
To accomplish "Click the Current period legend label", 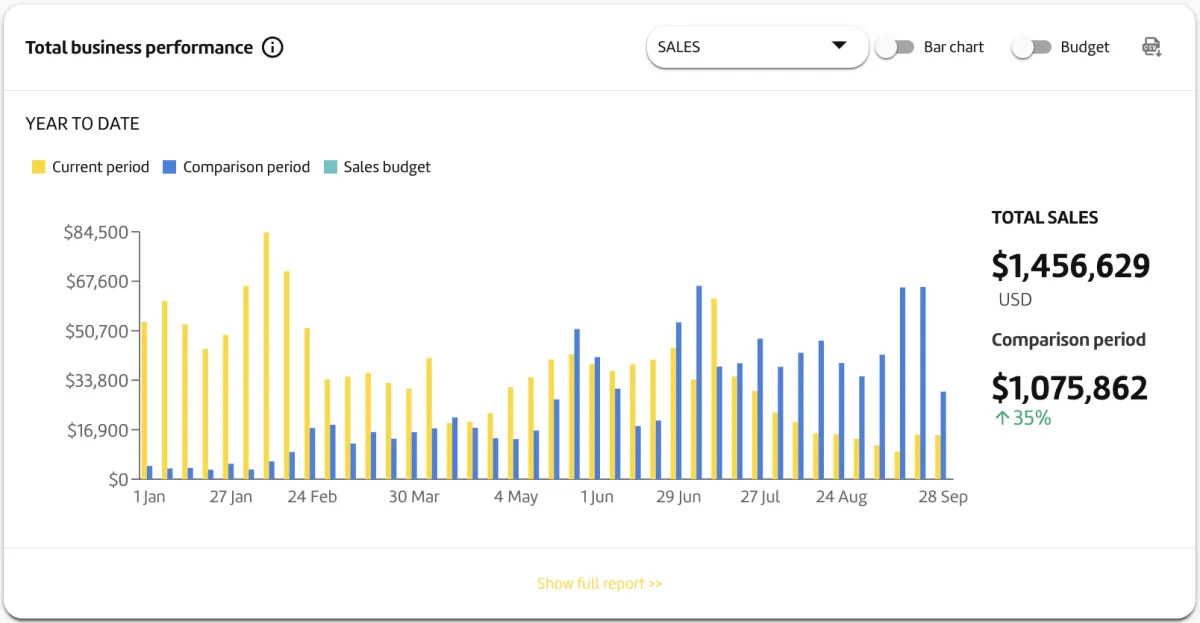I will 100,167.
